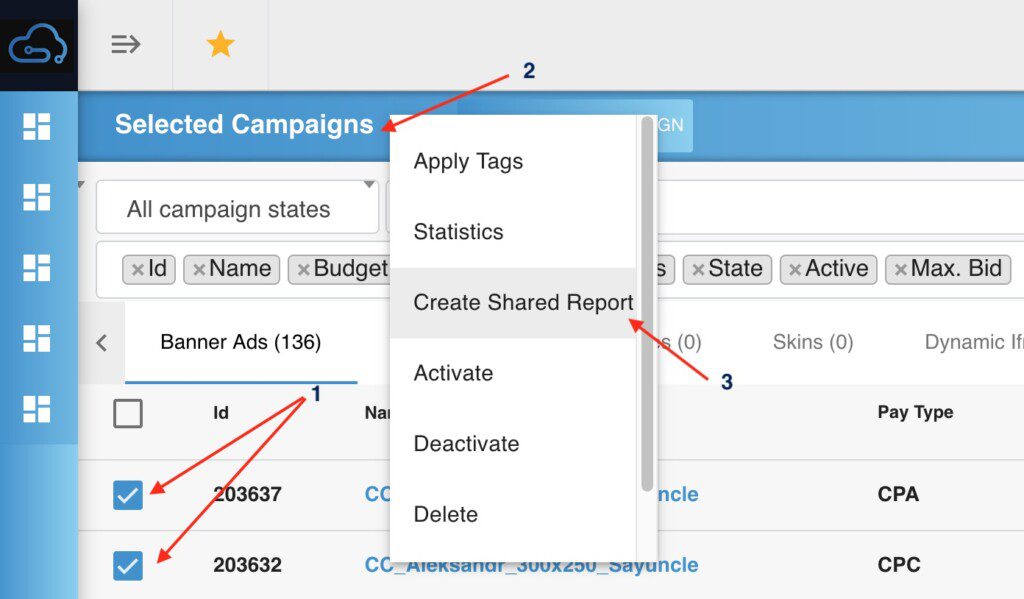Screen dimensions: 1024x599
Task: Uncheck the campaign 203637 checkbox
Action: 128,494
